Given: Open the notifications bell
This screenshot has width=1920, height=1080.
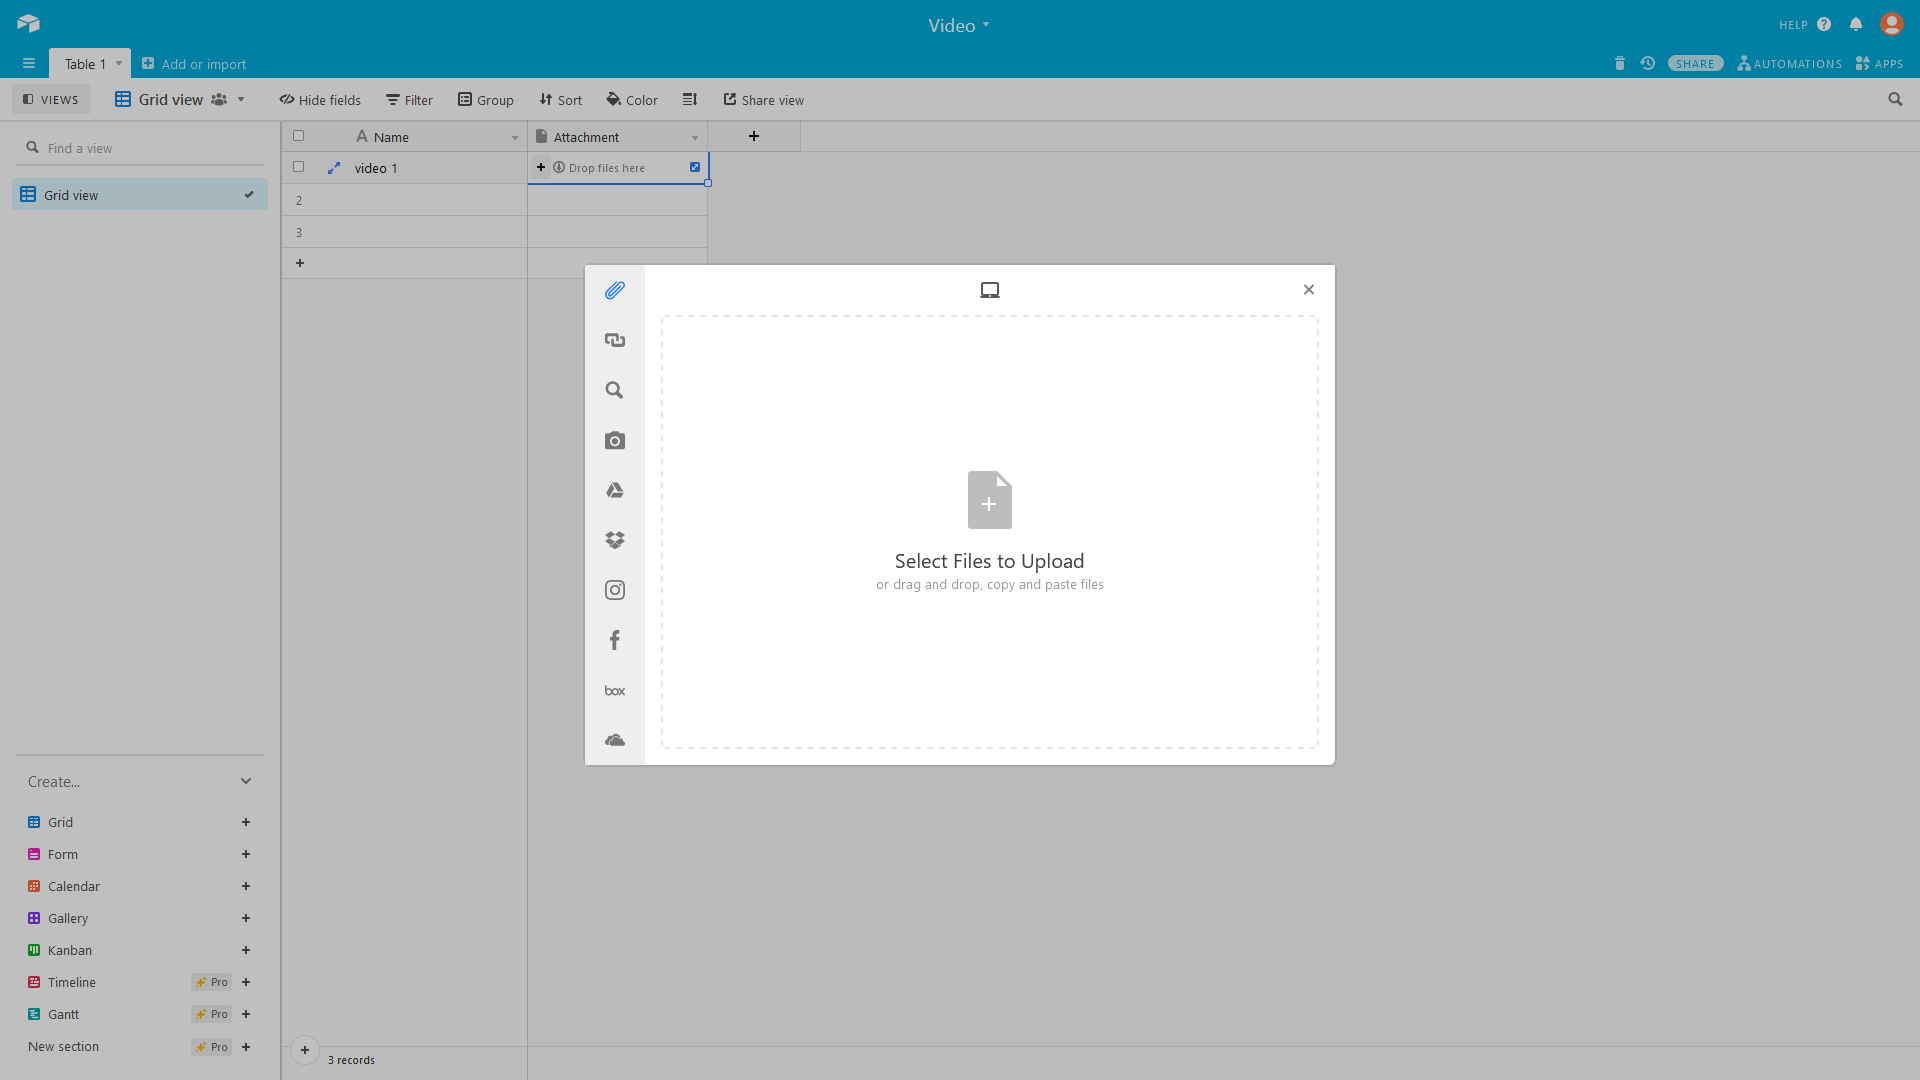Looking at the screenshot, I should click(1856, 24).
